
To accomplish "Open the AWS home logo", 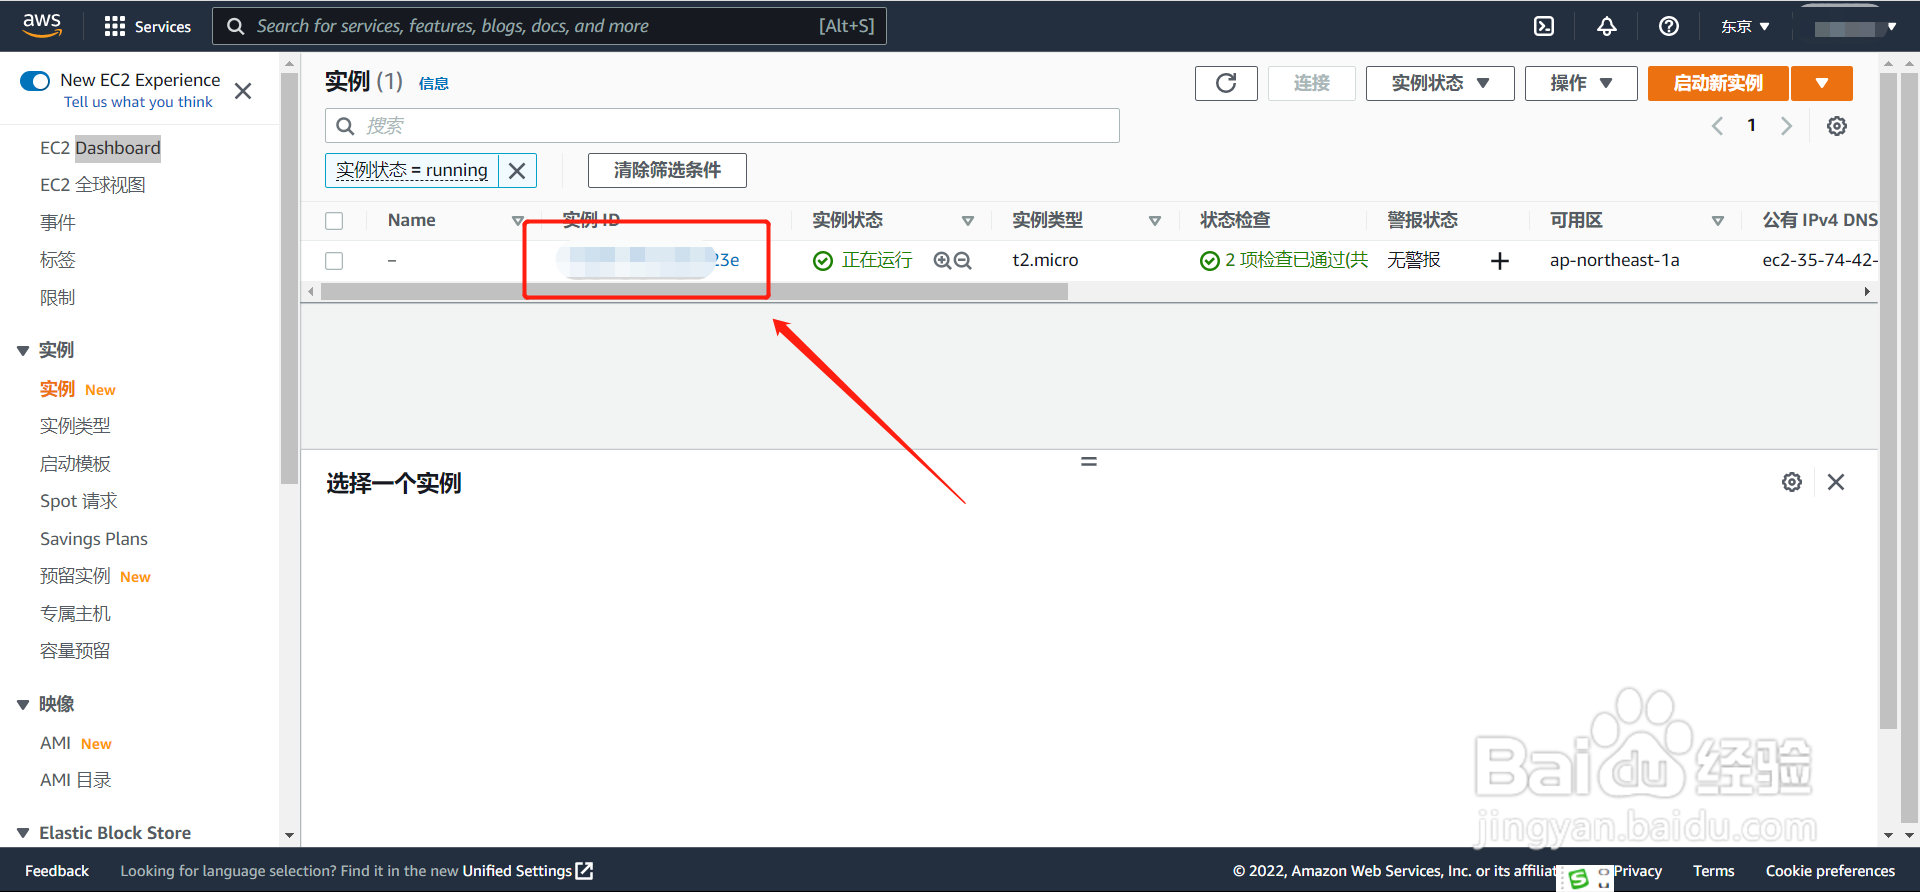I will click(42, 25).
